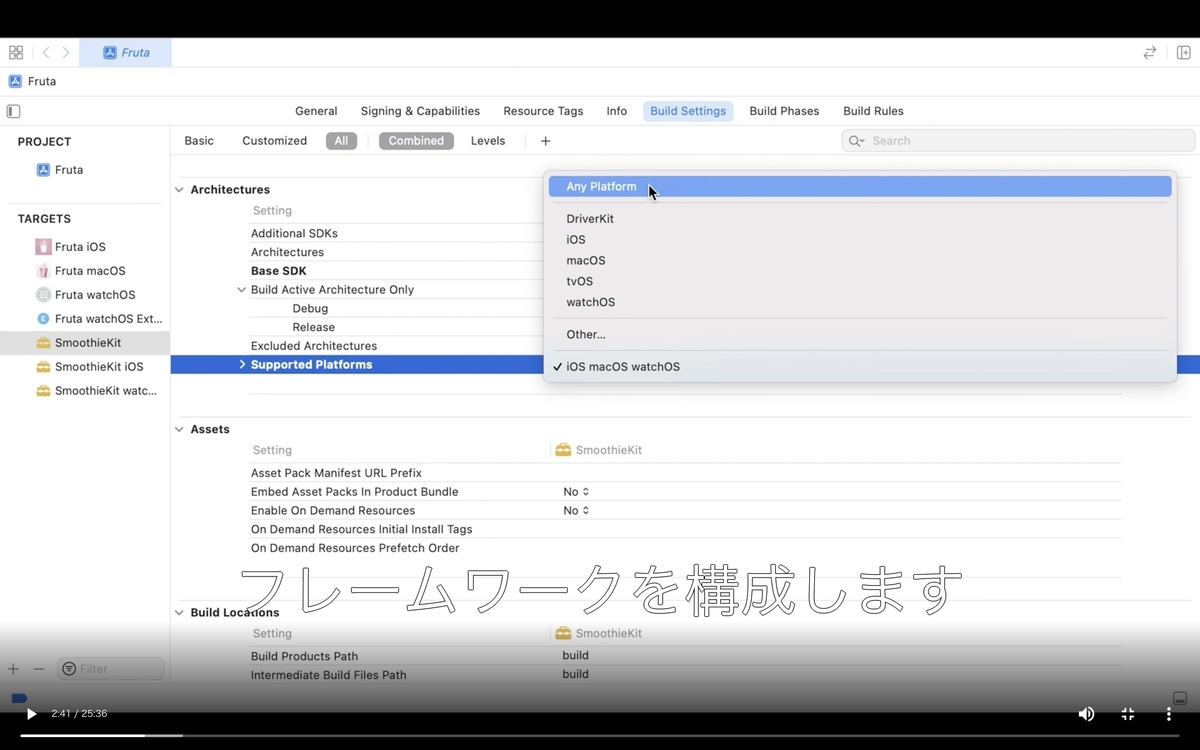Exit fullscreen with the collapse icon
The height and width of the screenshot is (750, 1200).
tap(1127, 714)
